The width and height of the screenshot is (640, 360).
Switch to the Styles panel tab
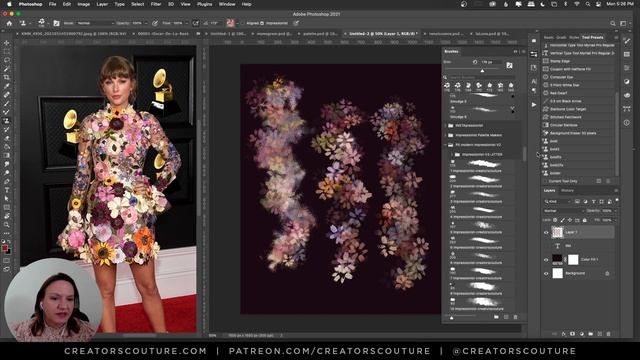[x=574, y=38]
